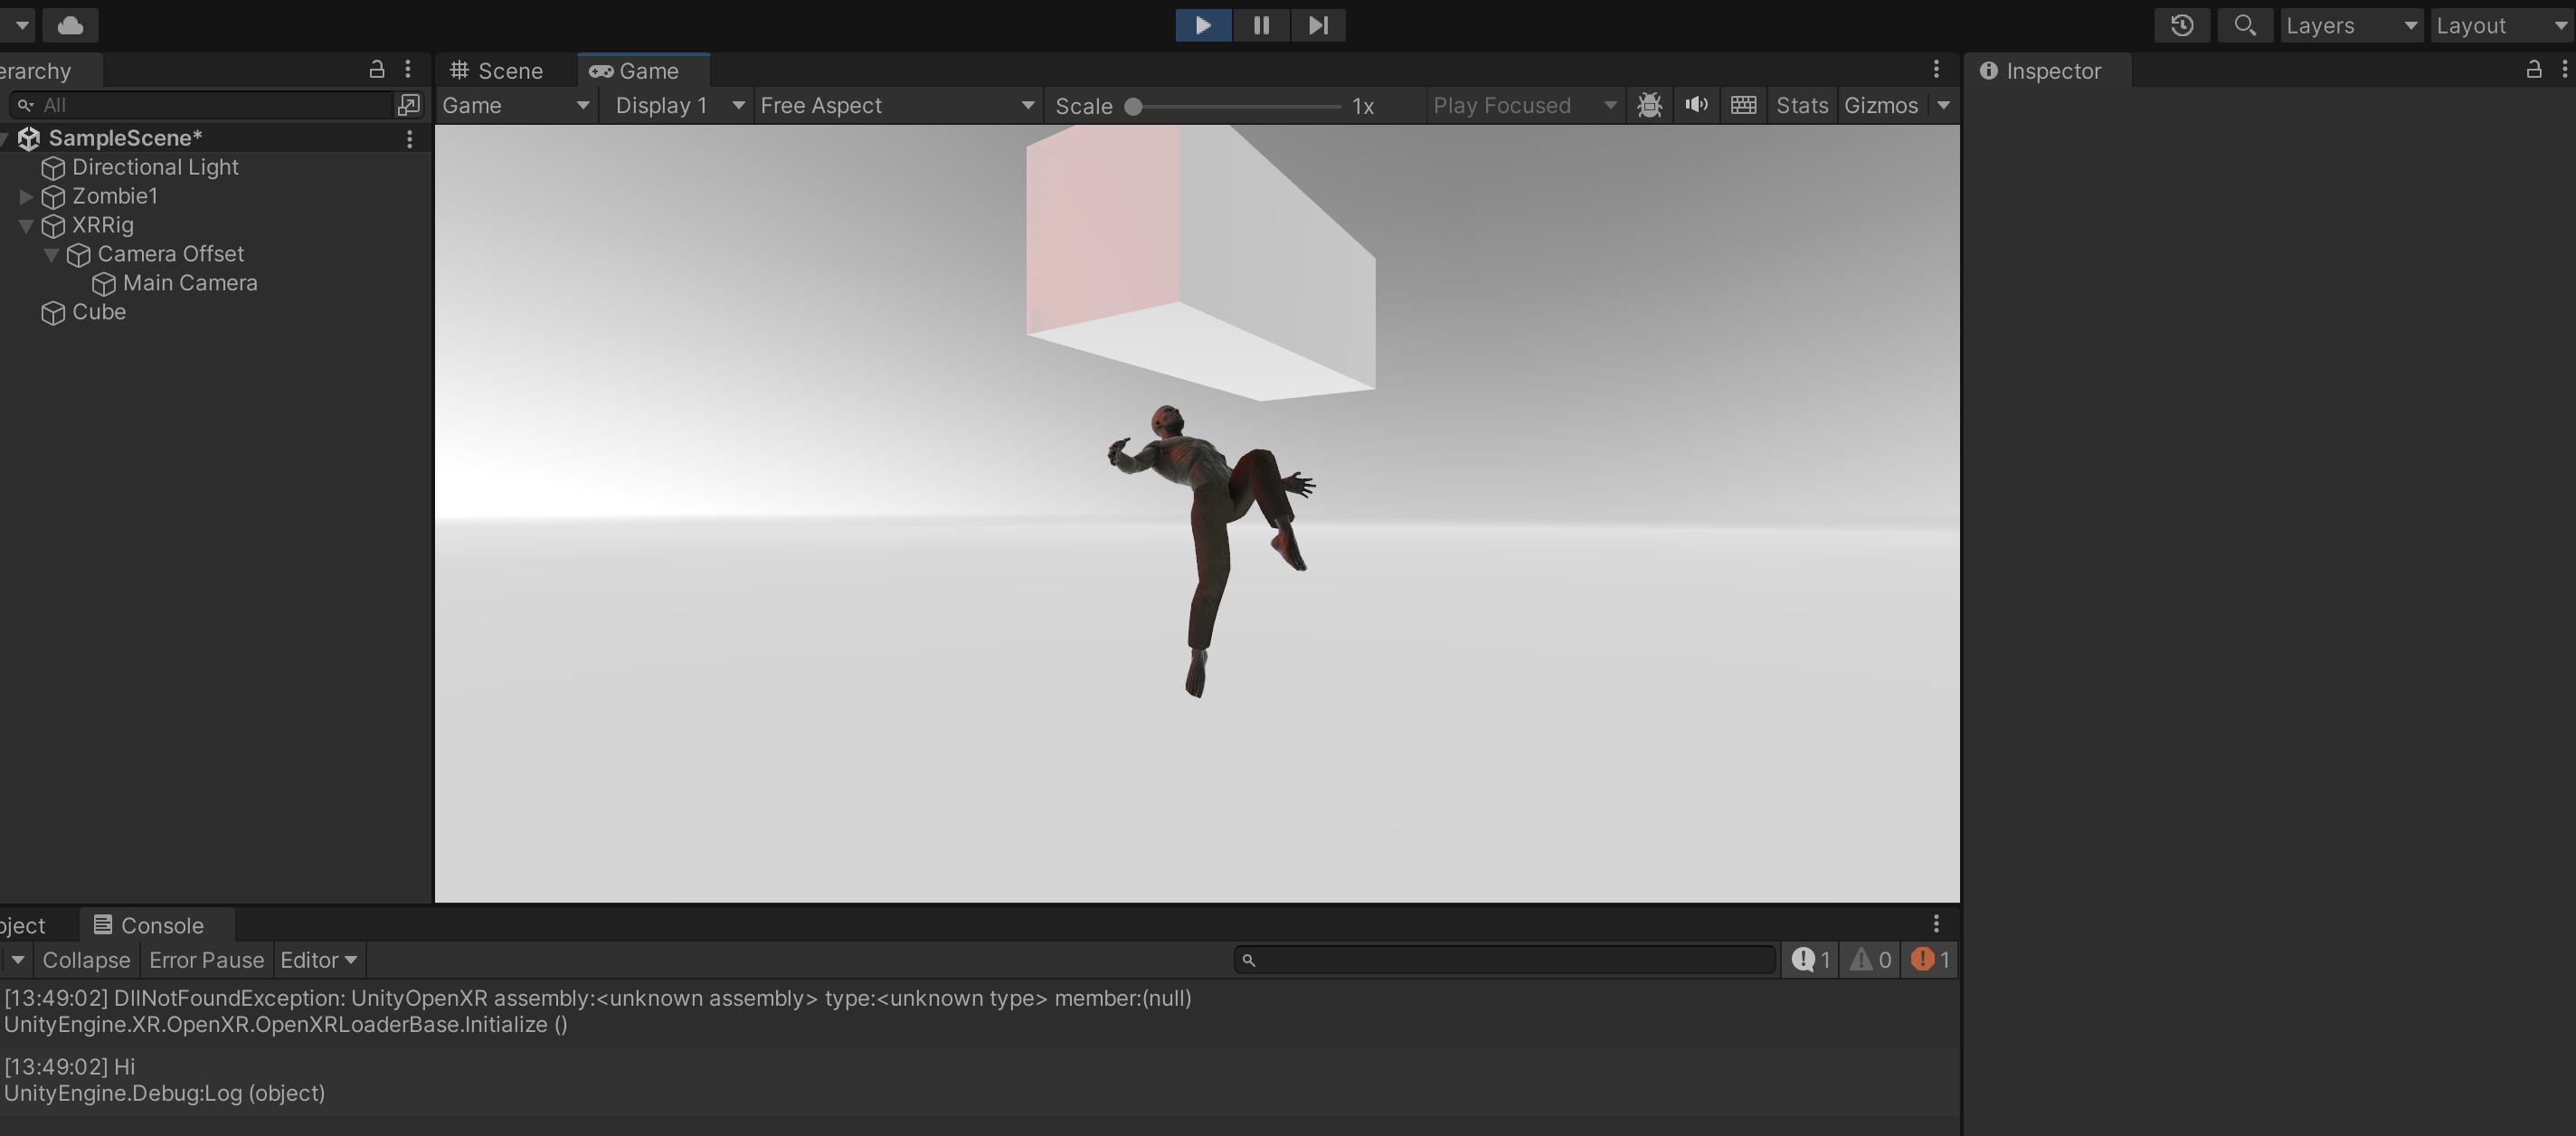Select the Hi debug log entry
The width and height of the screenshot is (2576, 1136).
tap(978, 1081)
